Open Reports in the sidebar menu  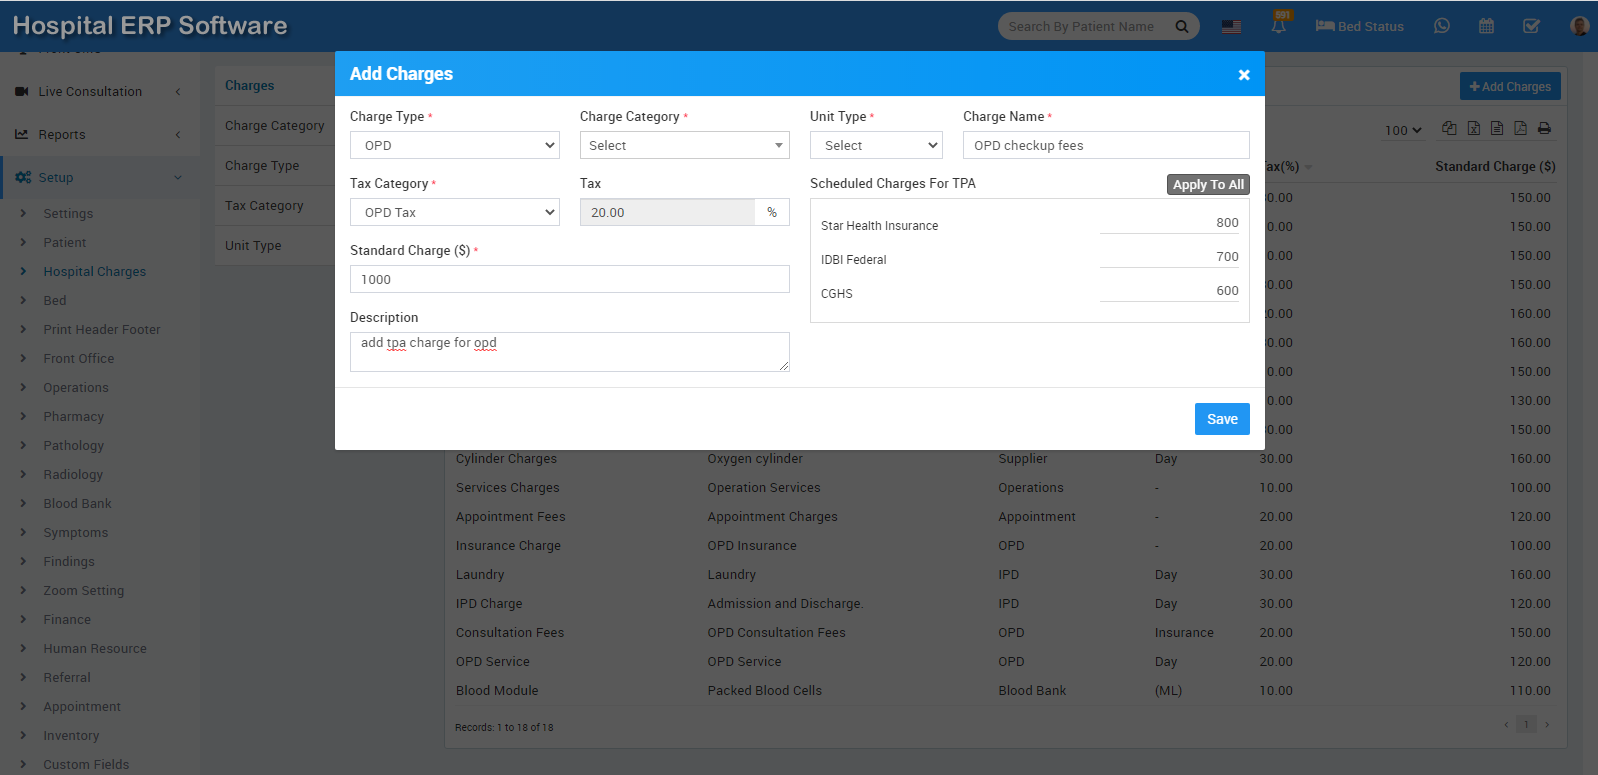[x=62, y=135]
